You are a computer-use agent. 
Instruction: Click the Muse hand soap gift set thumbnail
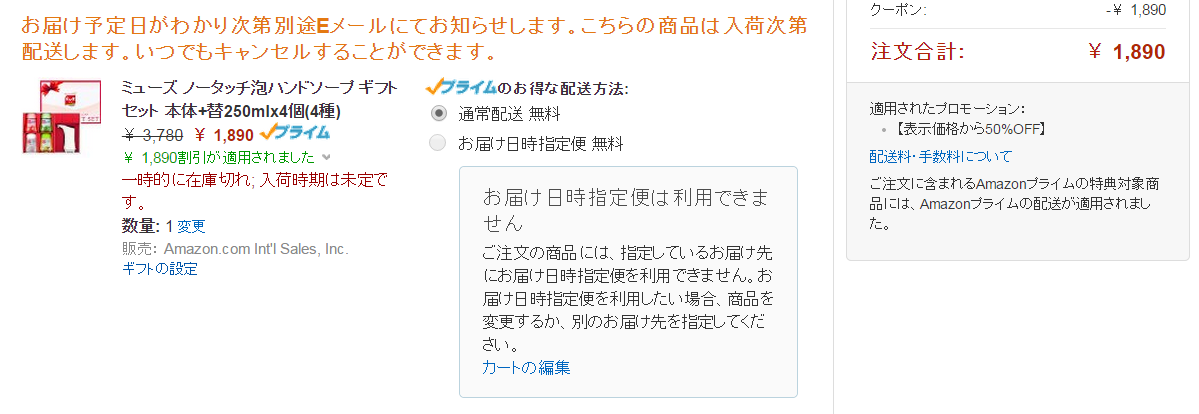tap(61, 116)
